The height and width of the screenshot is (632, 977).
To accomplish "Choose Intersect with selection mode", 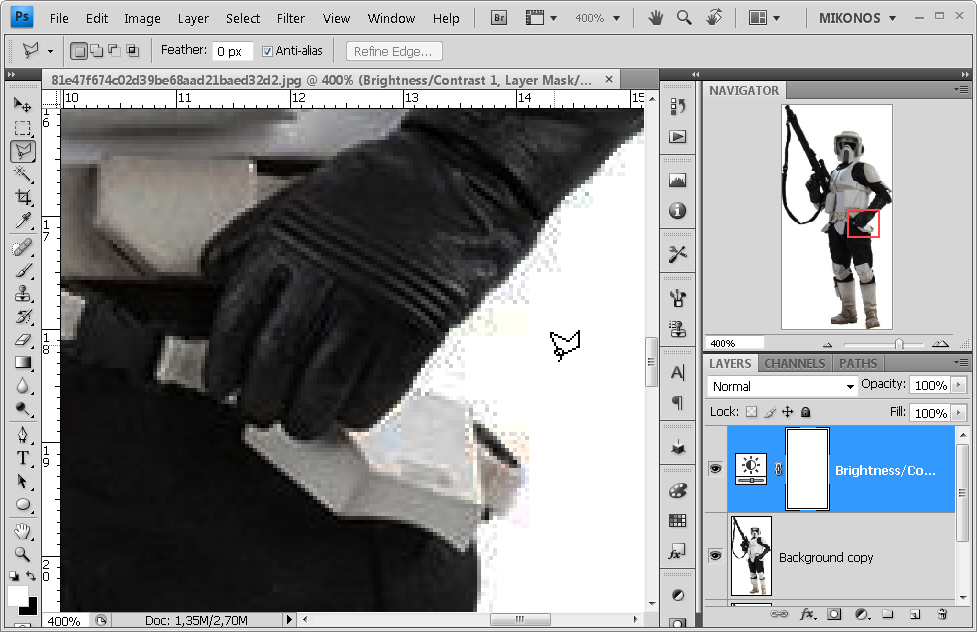I will click(x=133, y=51).
